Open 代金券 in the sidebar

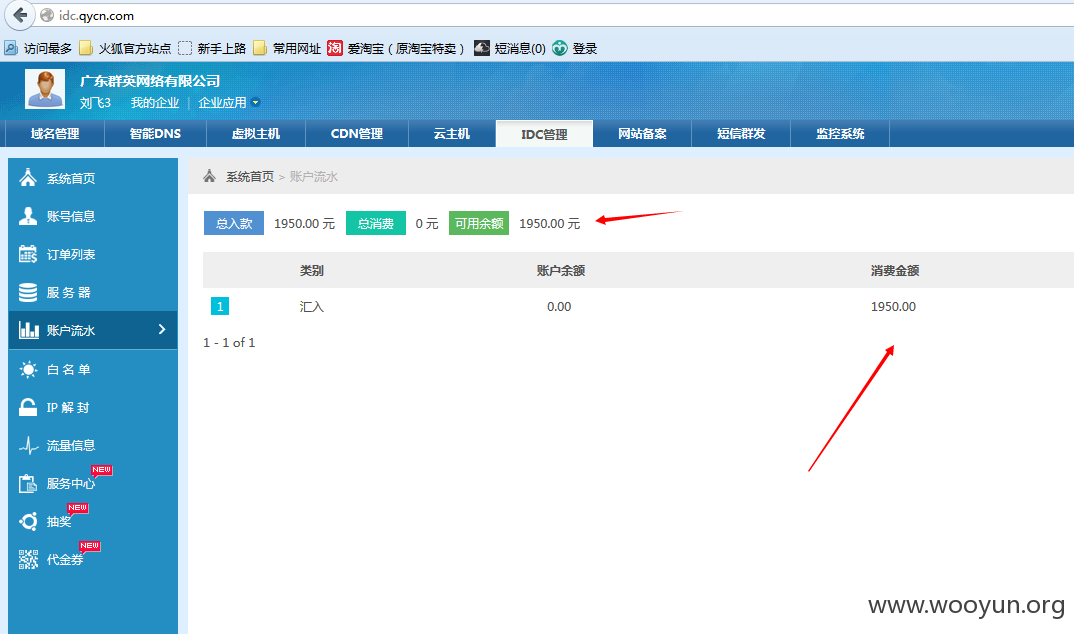click(93, 559)
